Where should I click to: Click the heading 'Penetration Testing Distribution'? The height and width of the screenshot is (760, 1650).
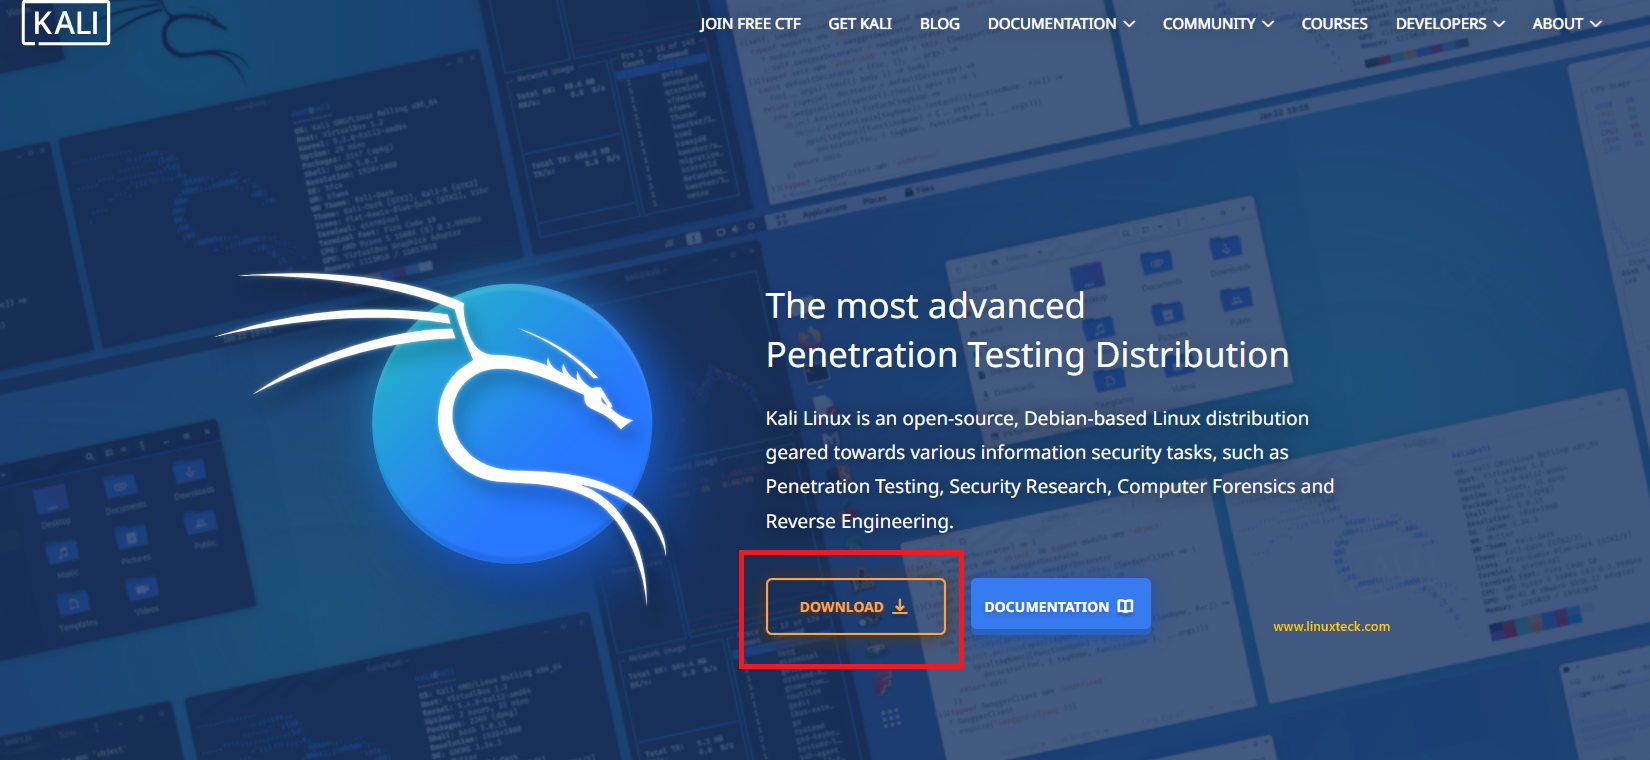[x=1027, y=355]
